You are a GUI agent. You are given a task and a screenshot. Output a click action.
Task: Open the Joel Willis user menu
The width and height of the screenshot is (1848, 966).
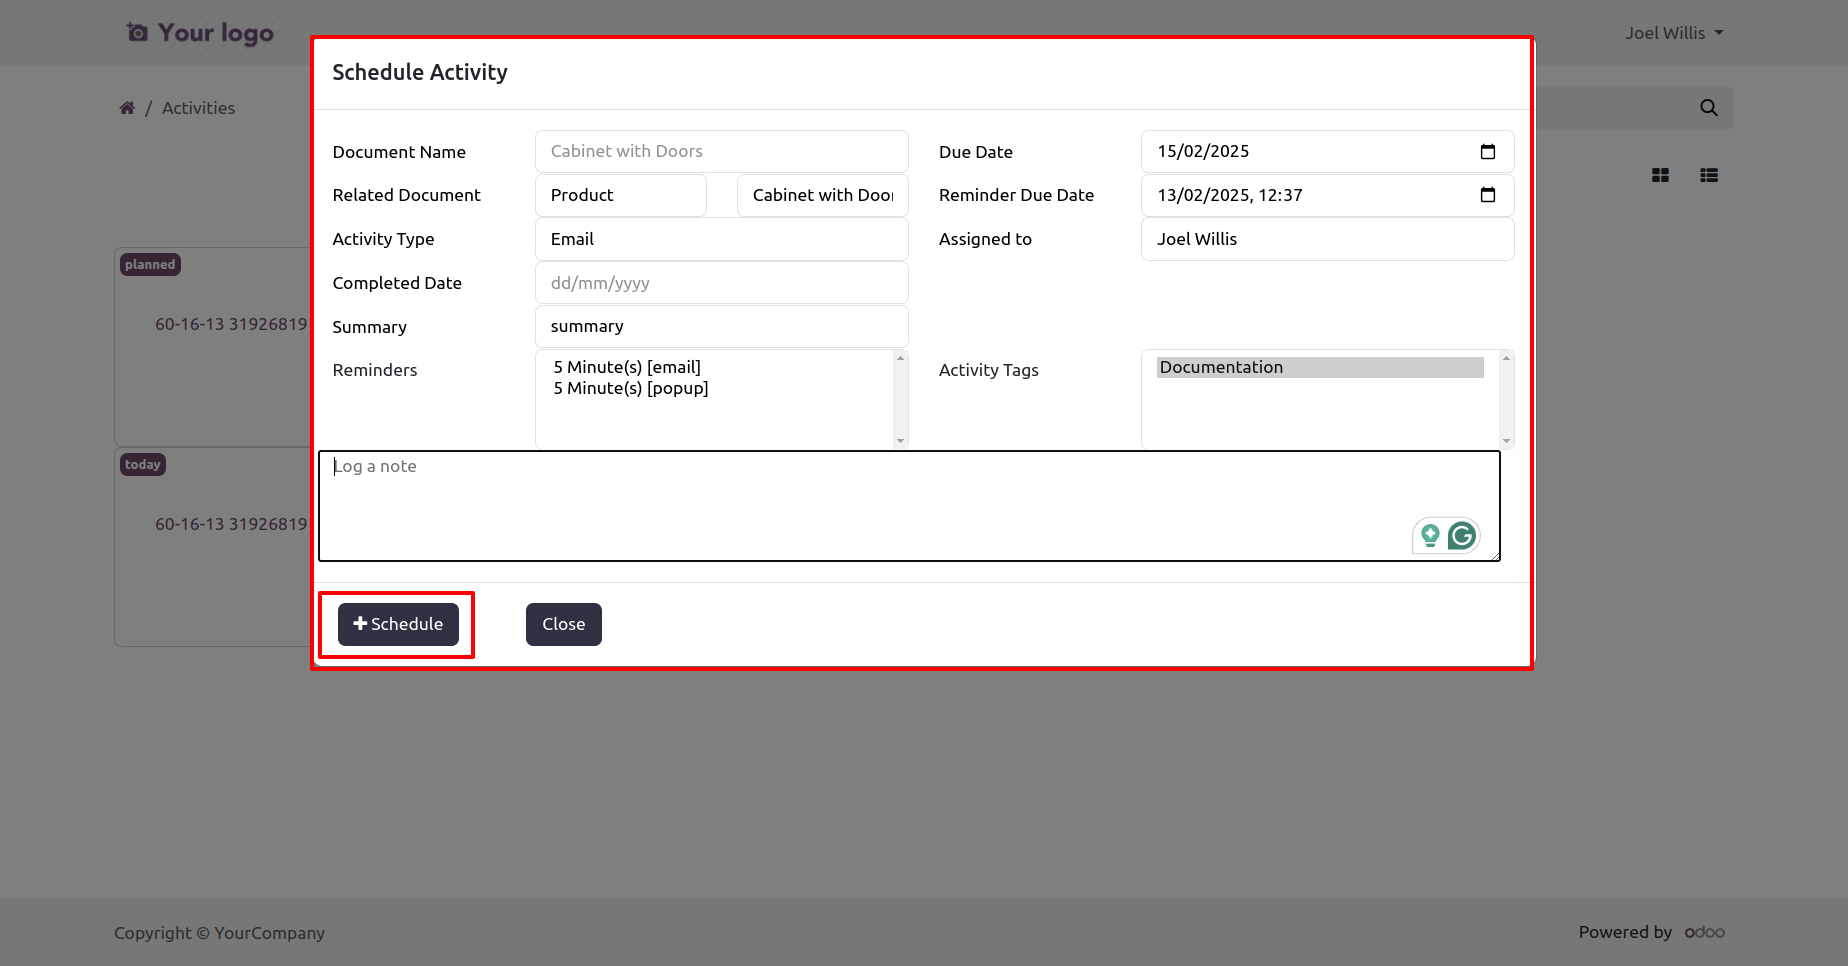tap(1674, 33)
